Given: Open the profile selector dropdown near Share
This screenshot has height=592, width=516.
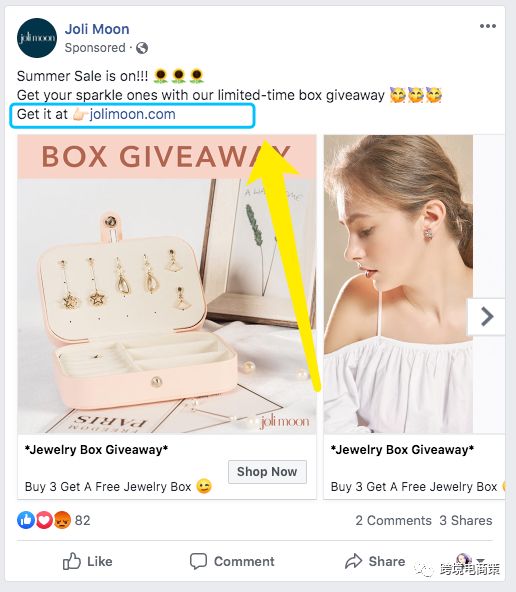Looking at the screenshot, I should [470, 561].
